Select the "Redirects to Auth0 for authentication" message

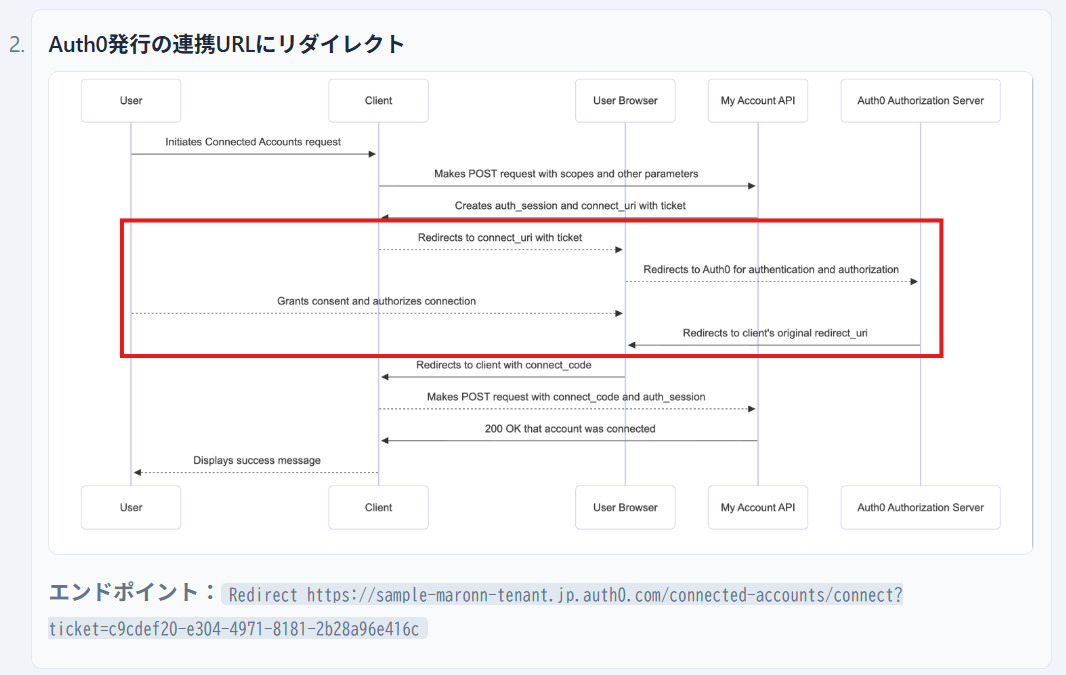[x=771, y=270]
